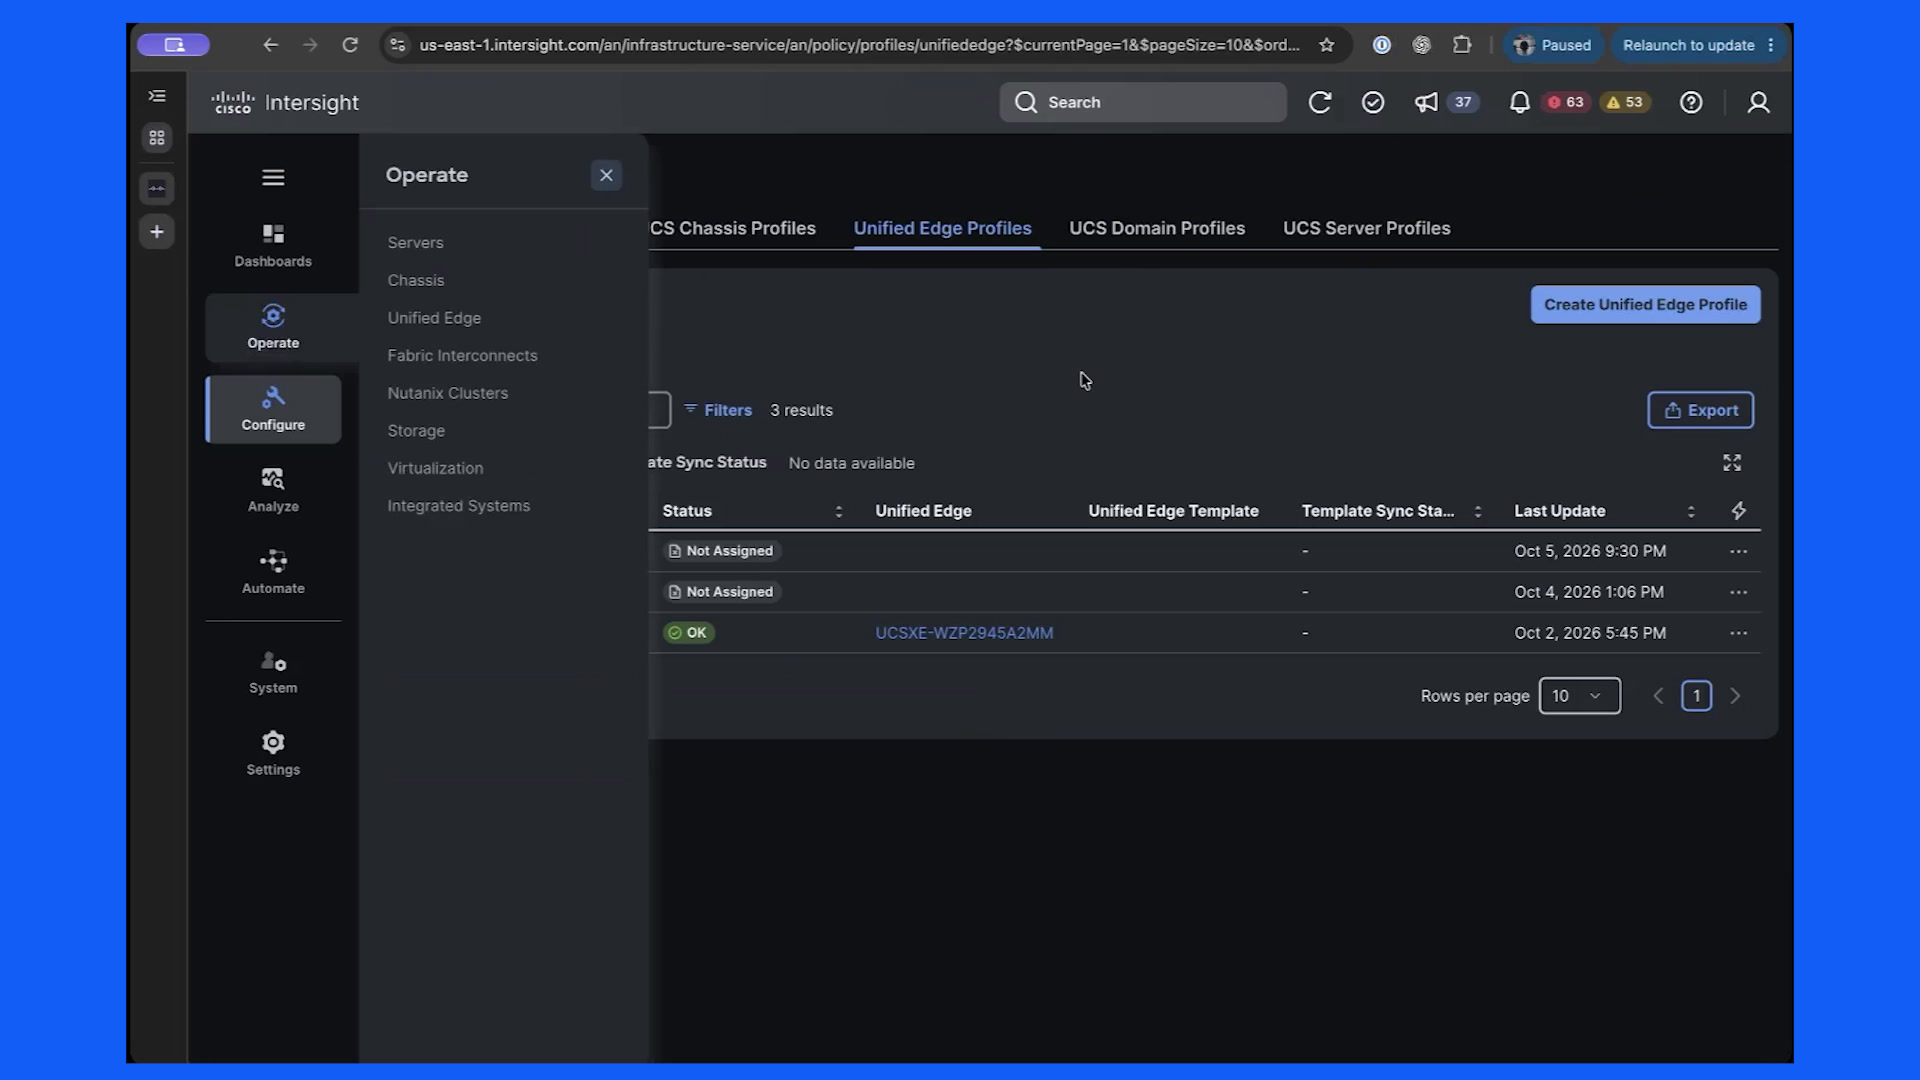Open the Rows per page dropdown
This screenshot has width=1920, height=1080.
[x=1579, y=696]
